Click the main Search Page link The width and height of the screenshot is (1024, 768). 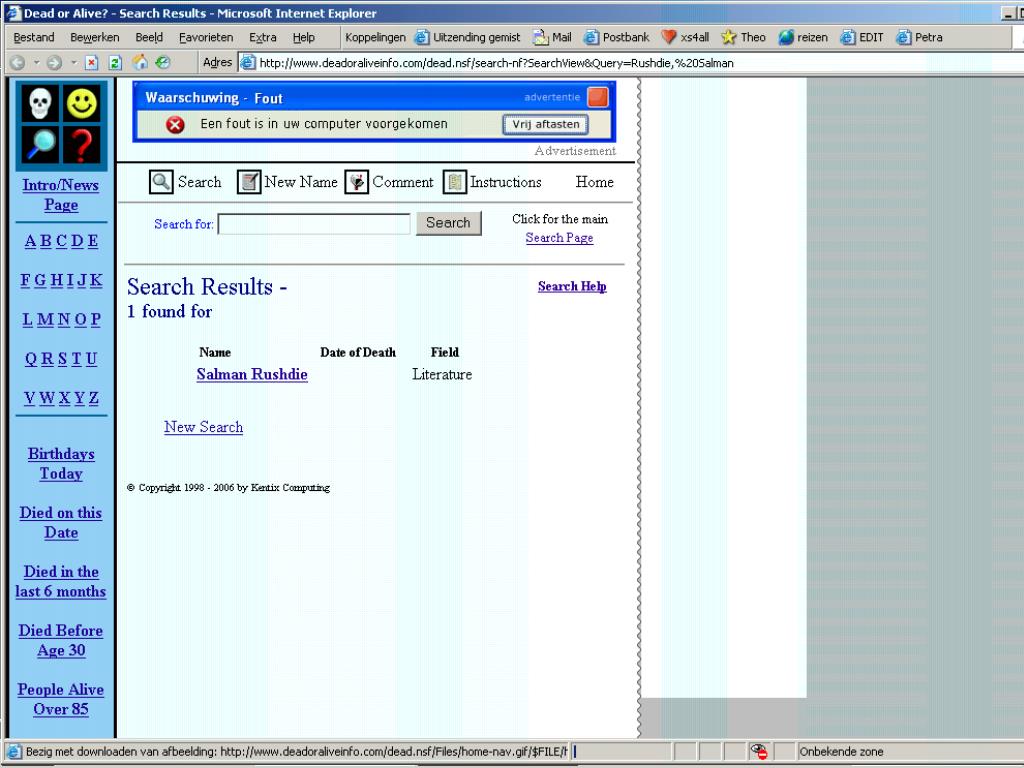click(559, 238)
